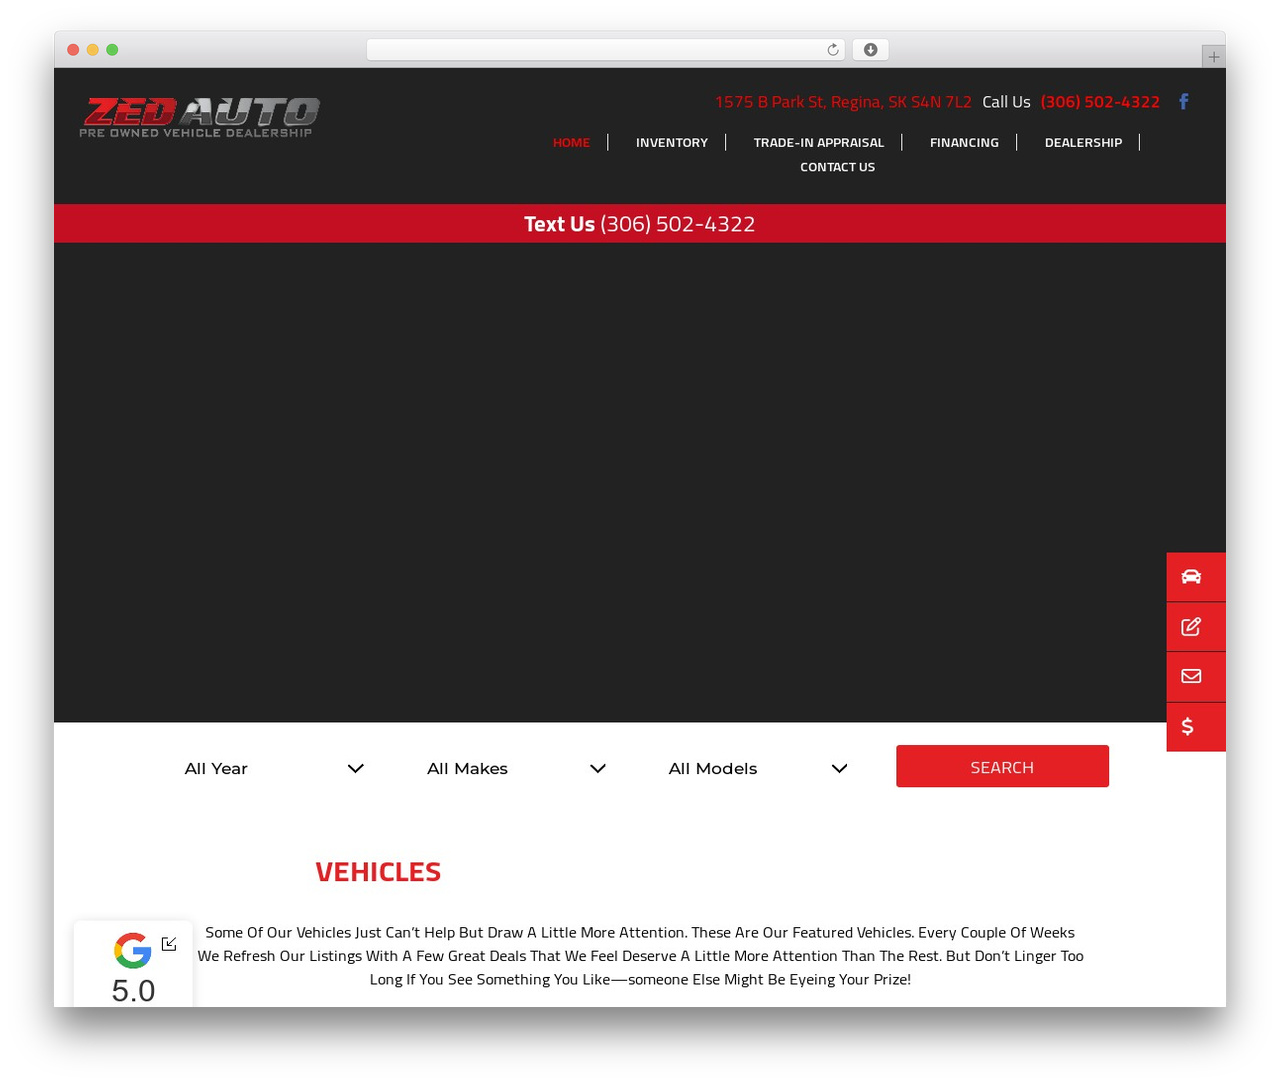This screenshot has height=1084, width=1280.
Task: Click the dollar sign side icon
Action: (1188, 727)
